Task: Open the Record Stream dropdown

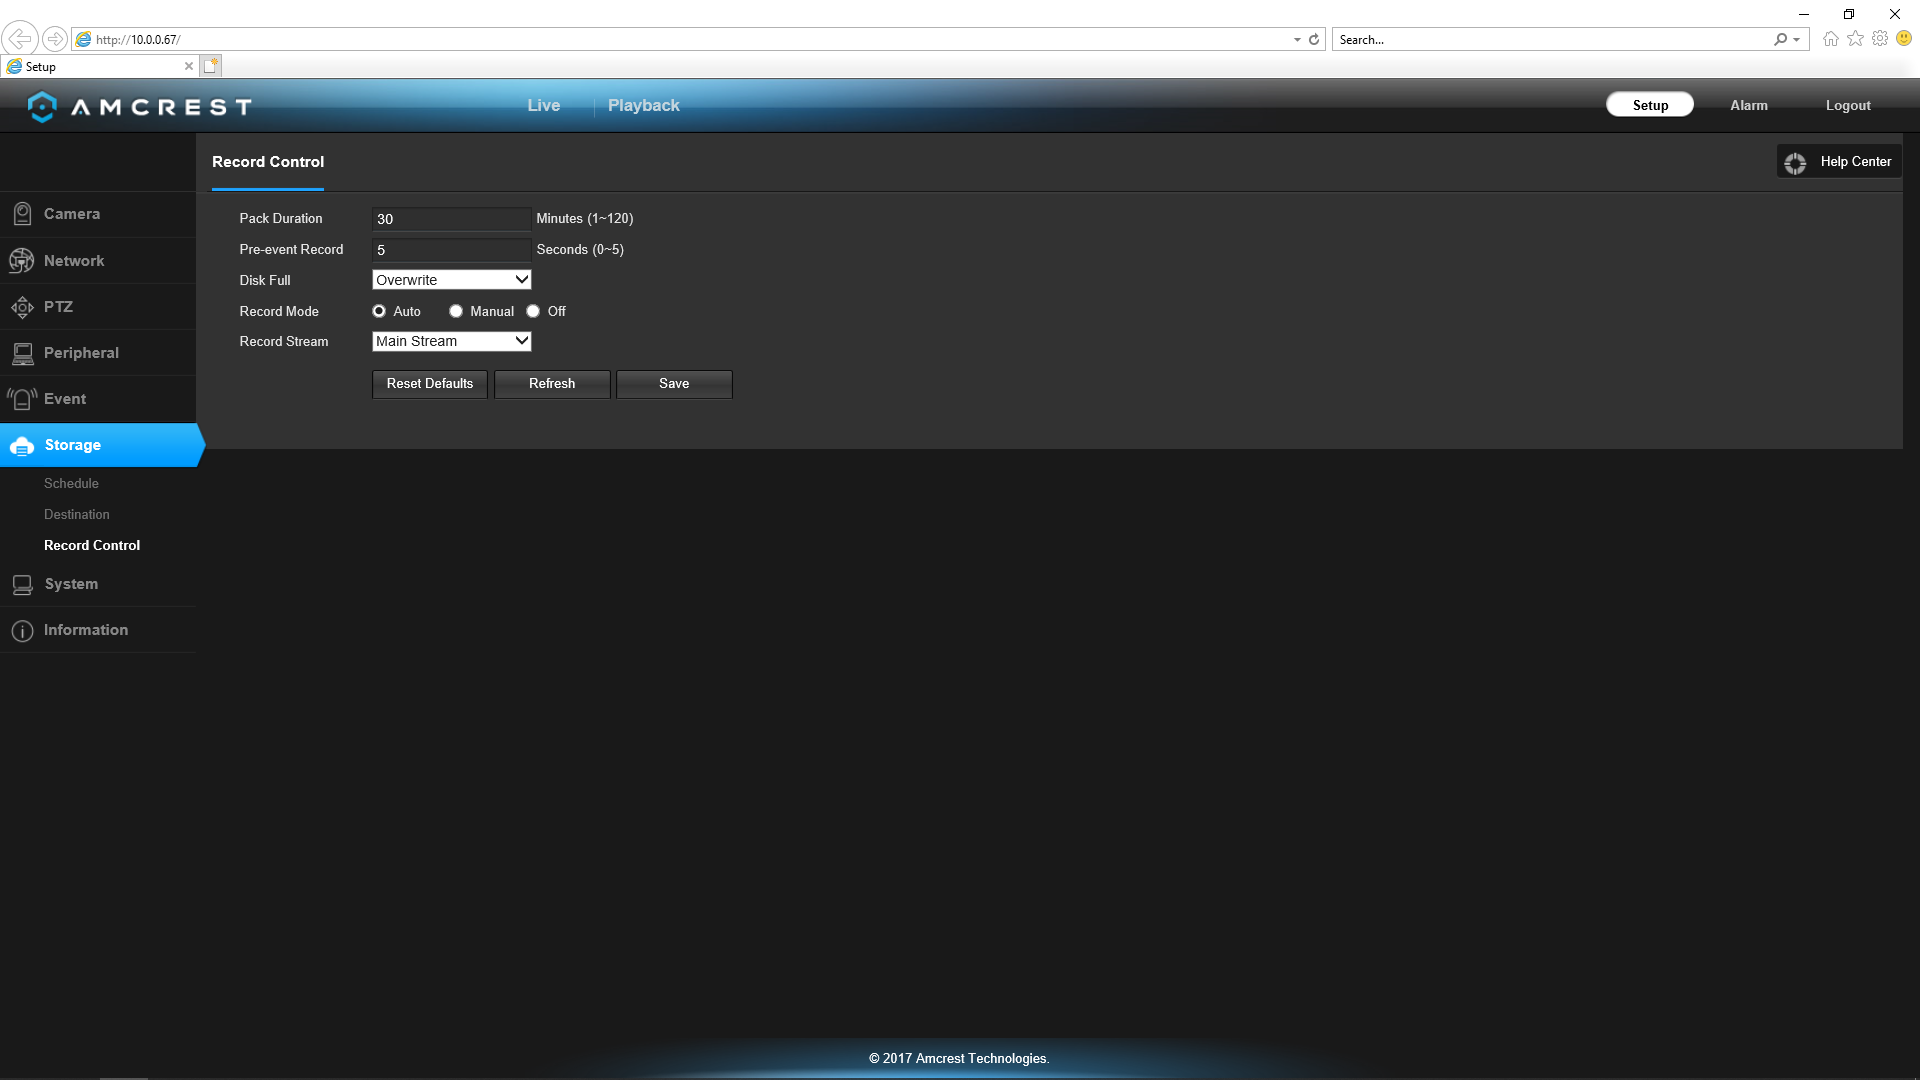Action: (x=452, y=341)
